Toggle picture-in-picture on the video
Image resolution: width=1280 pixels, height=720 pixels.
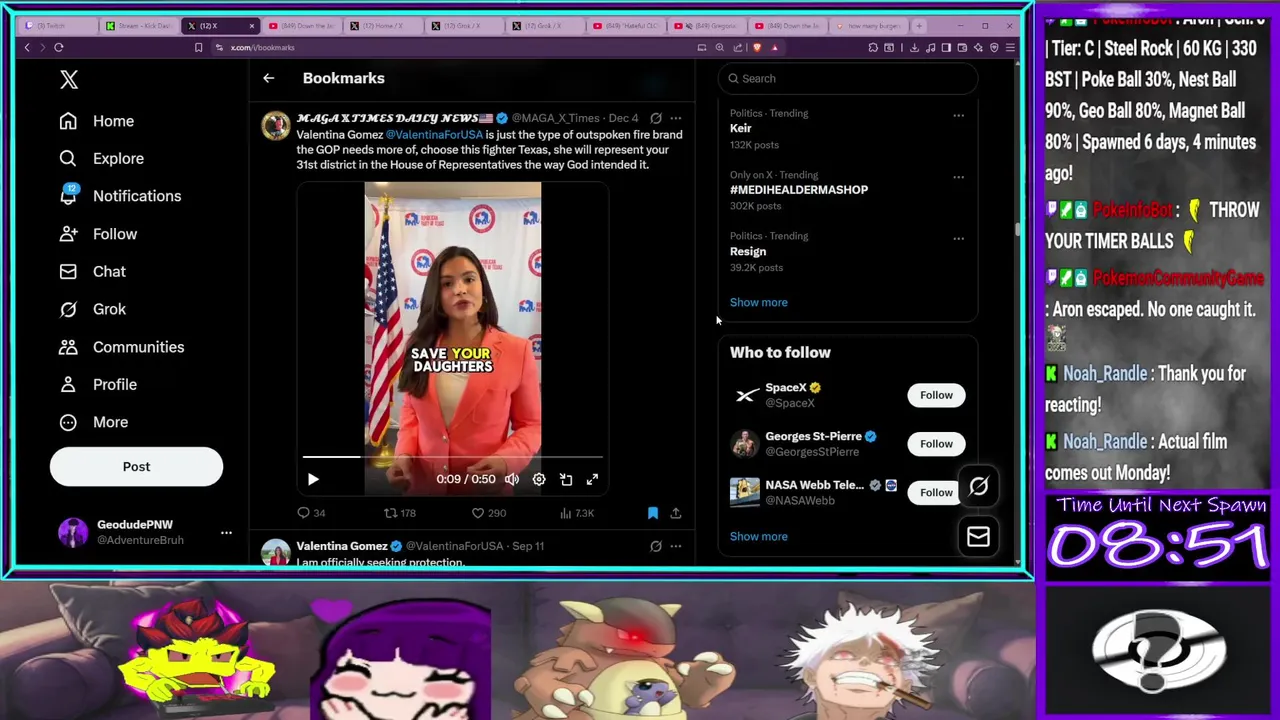[x=566, y=479]
